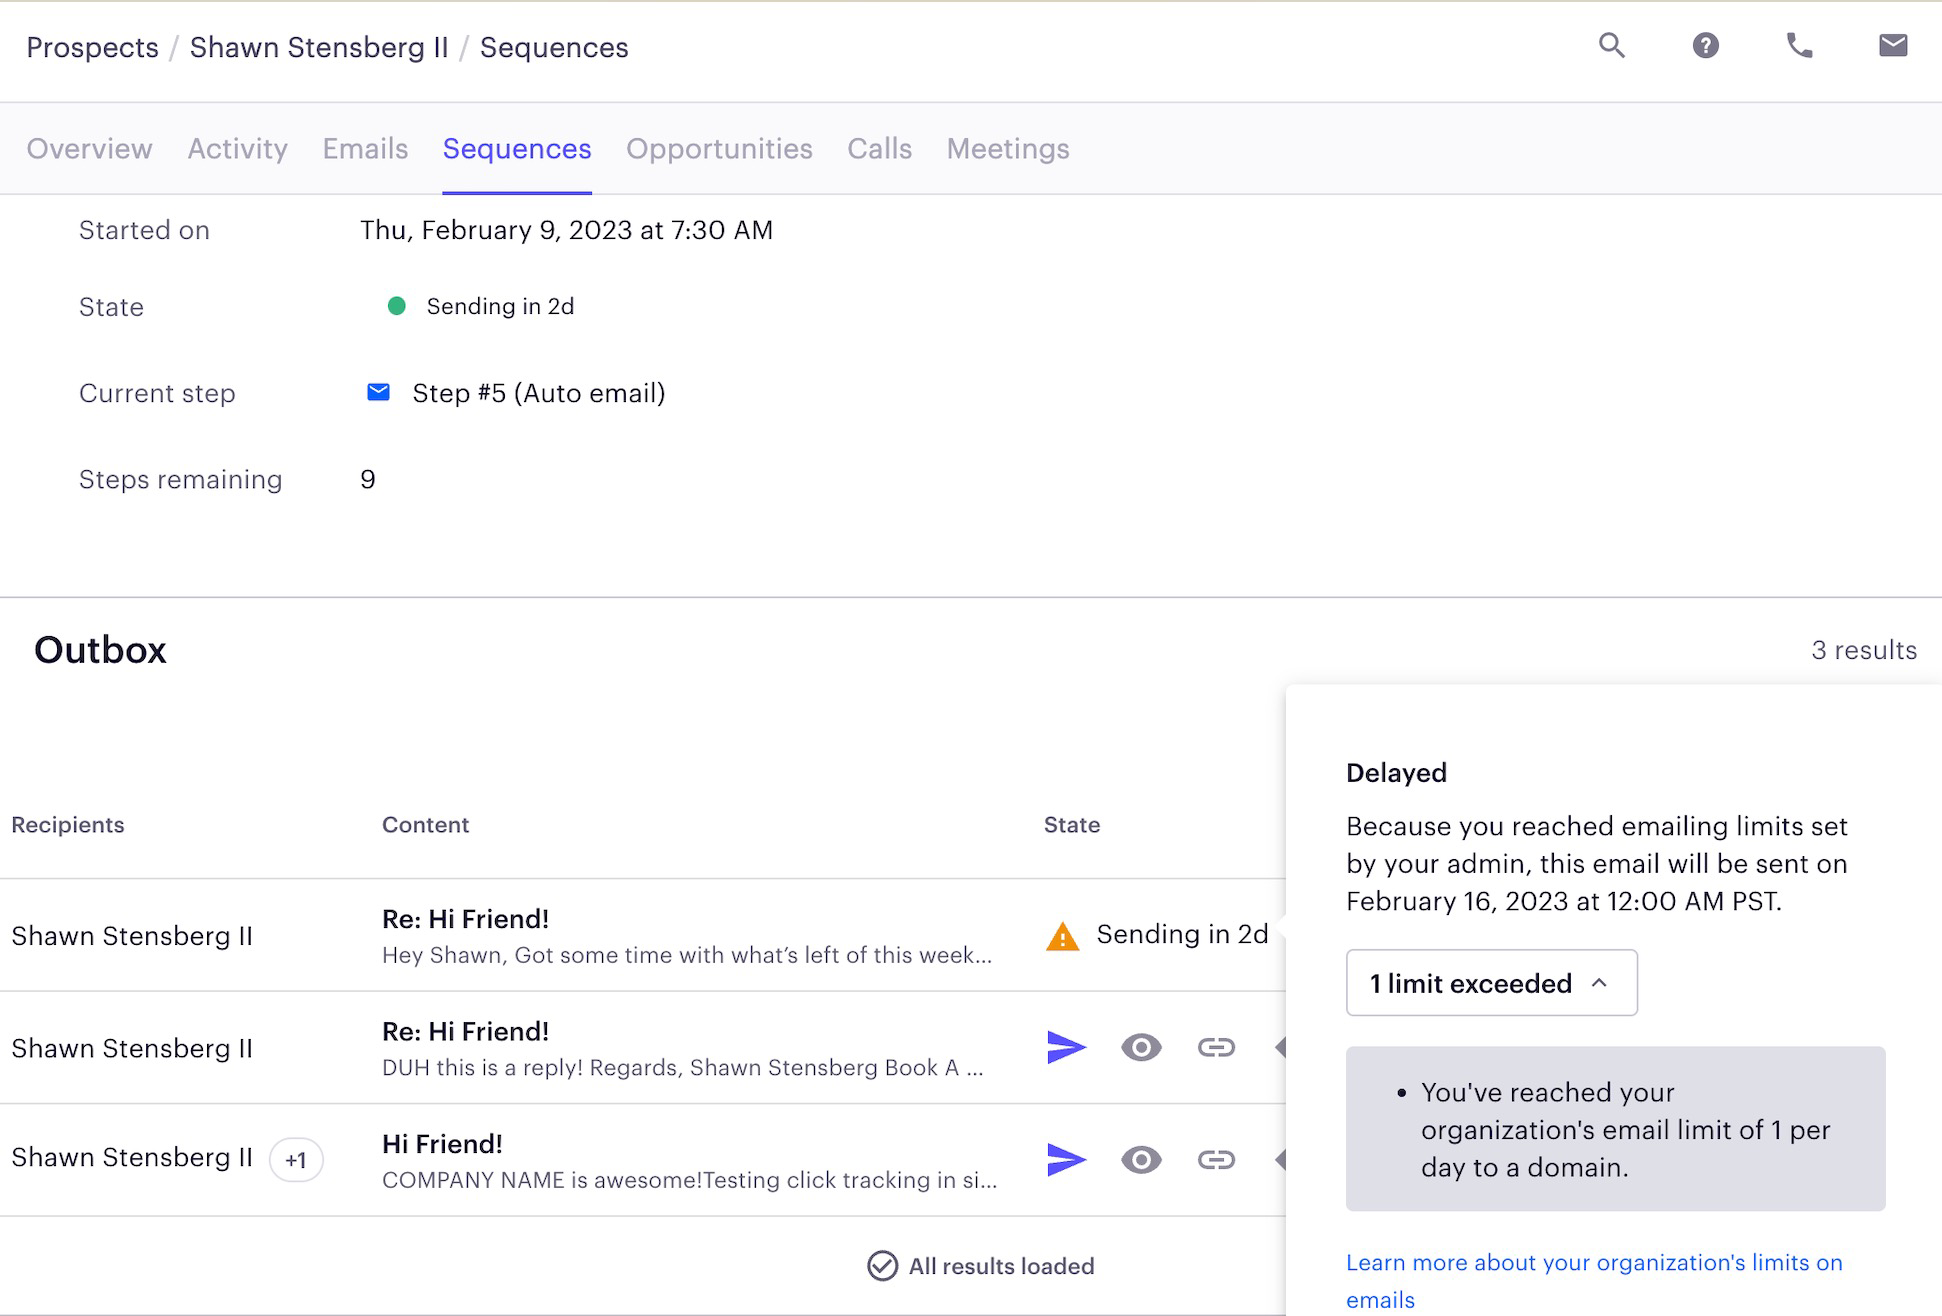Open the Re: Hi Friend! delayed email content

pos(465,918)
